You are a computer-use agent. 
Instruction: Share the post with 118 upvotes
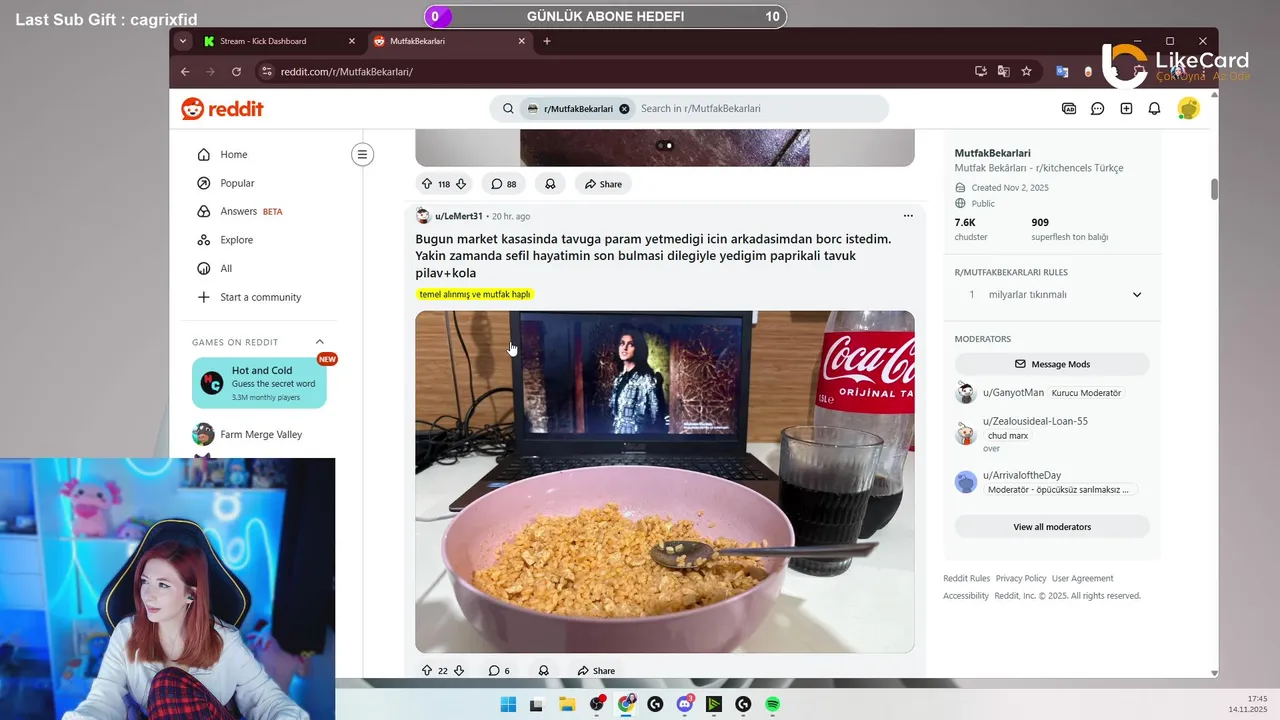(x=603, y=184)
